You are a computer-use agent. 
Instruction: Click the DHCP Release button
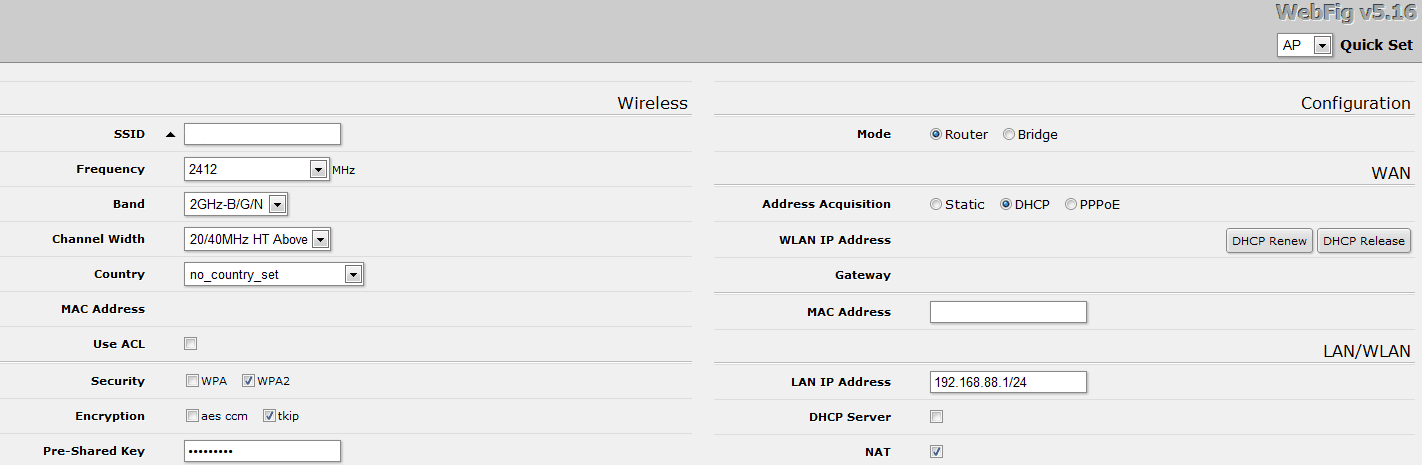click(x=1363, y=241)
